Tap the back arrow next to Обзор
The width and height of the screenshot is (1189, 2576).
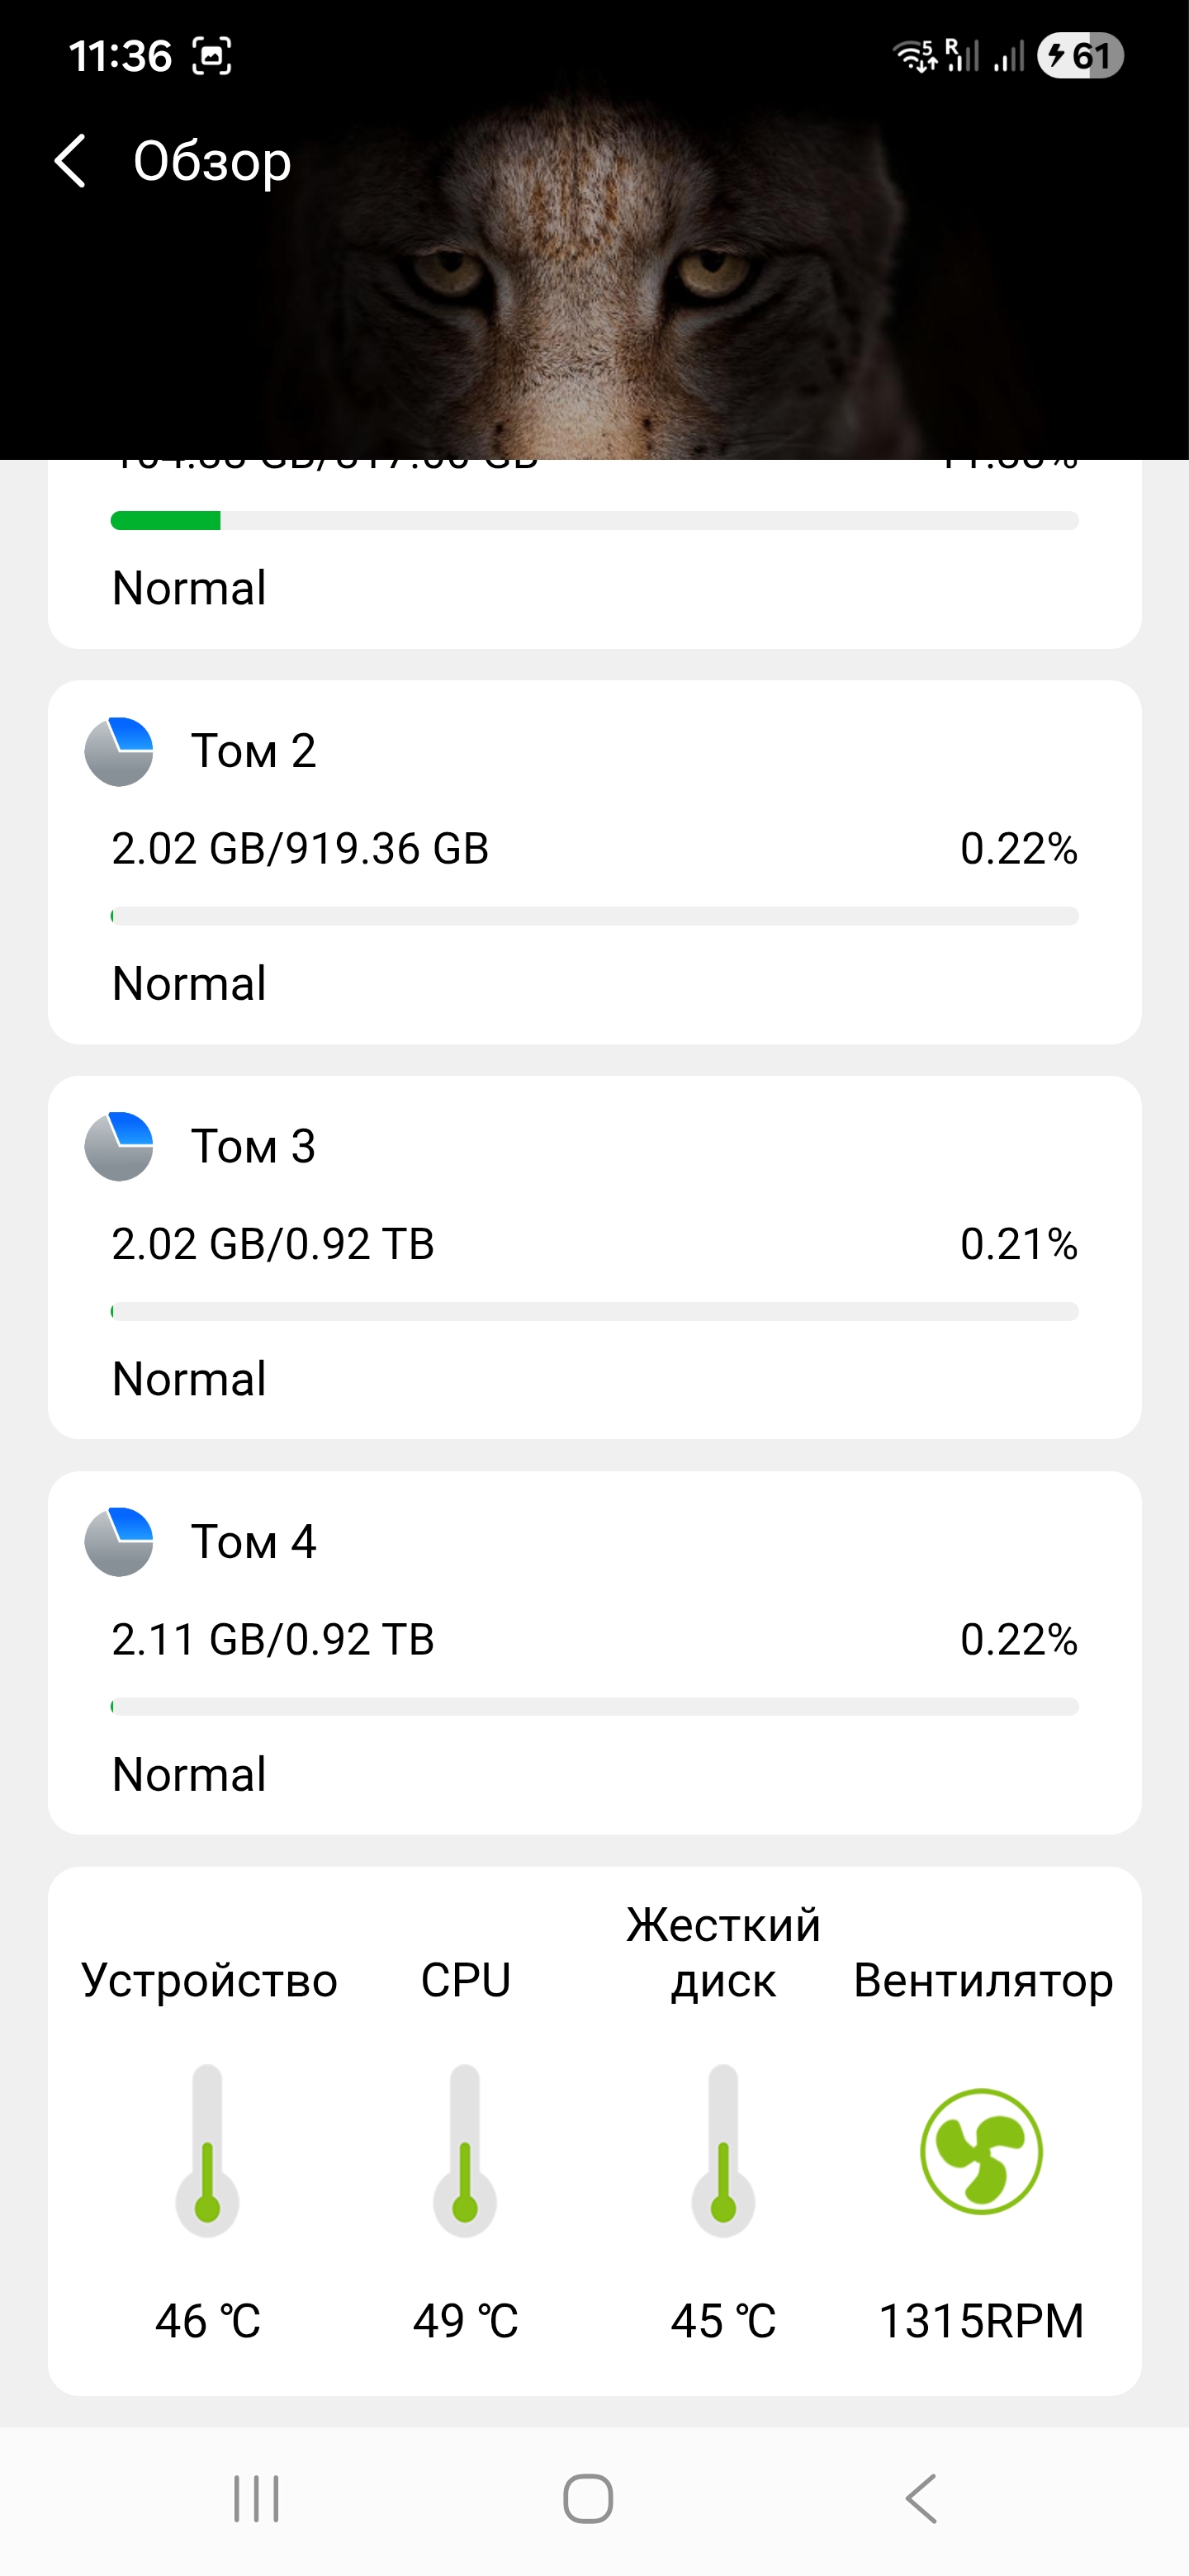point(70,161)
